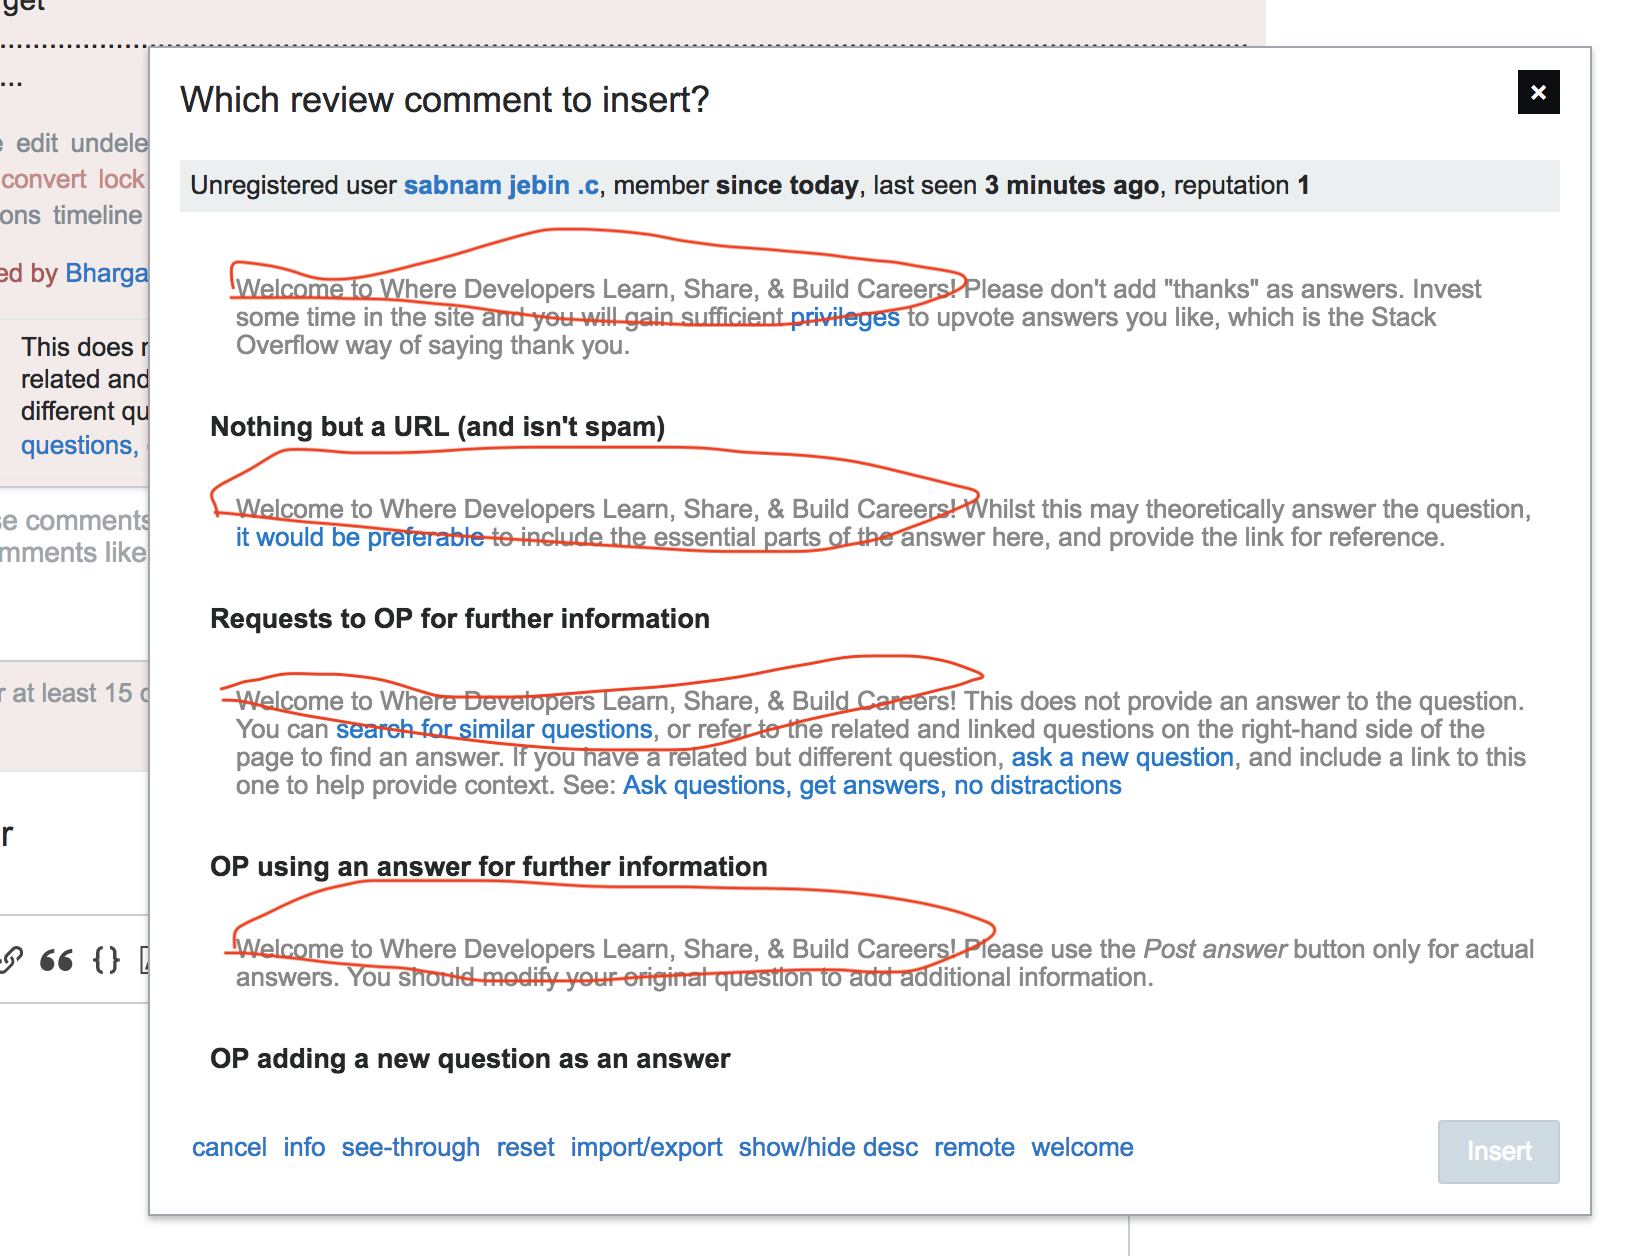1642x1256 pixels.
Task: Close the review comment dialog
Action: coord(1538,93)
